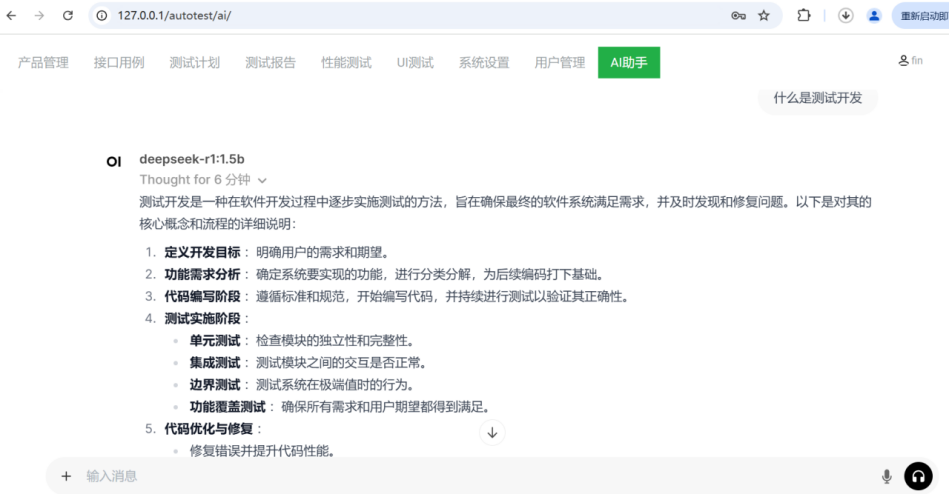Click the 单元测试 bullet text
Viewport: 949px width, 495px height.
click(x=302, y=341)
